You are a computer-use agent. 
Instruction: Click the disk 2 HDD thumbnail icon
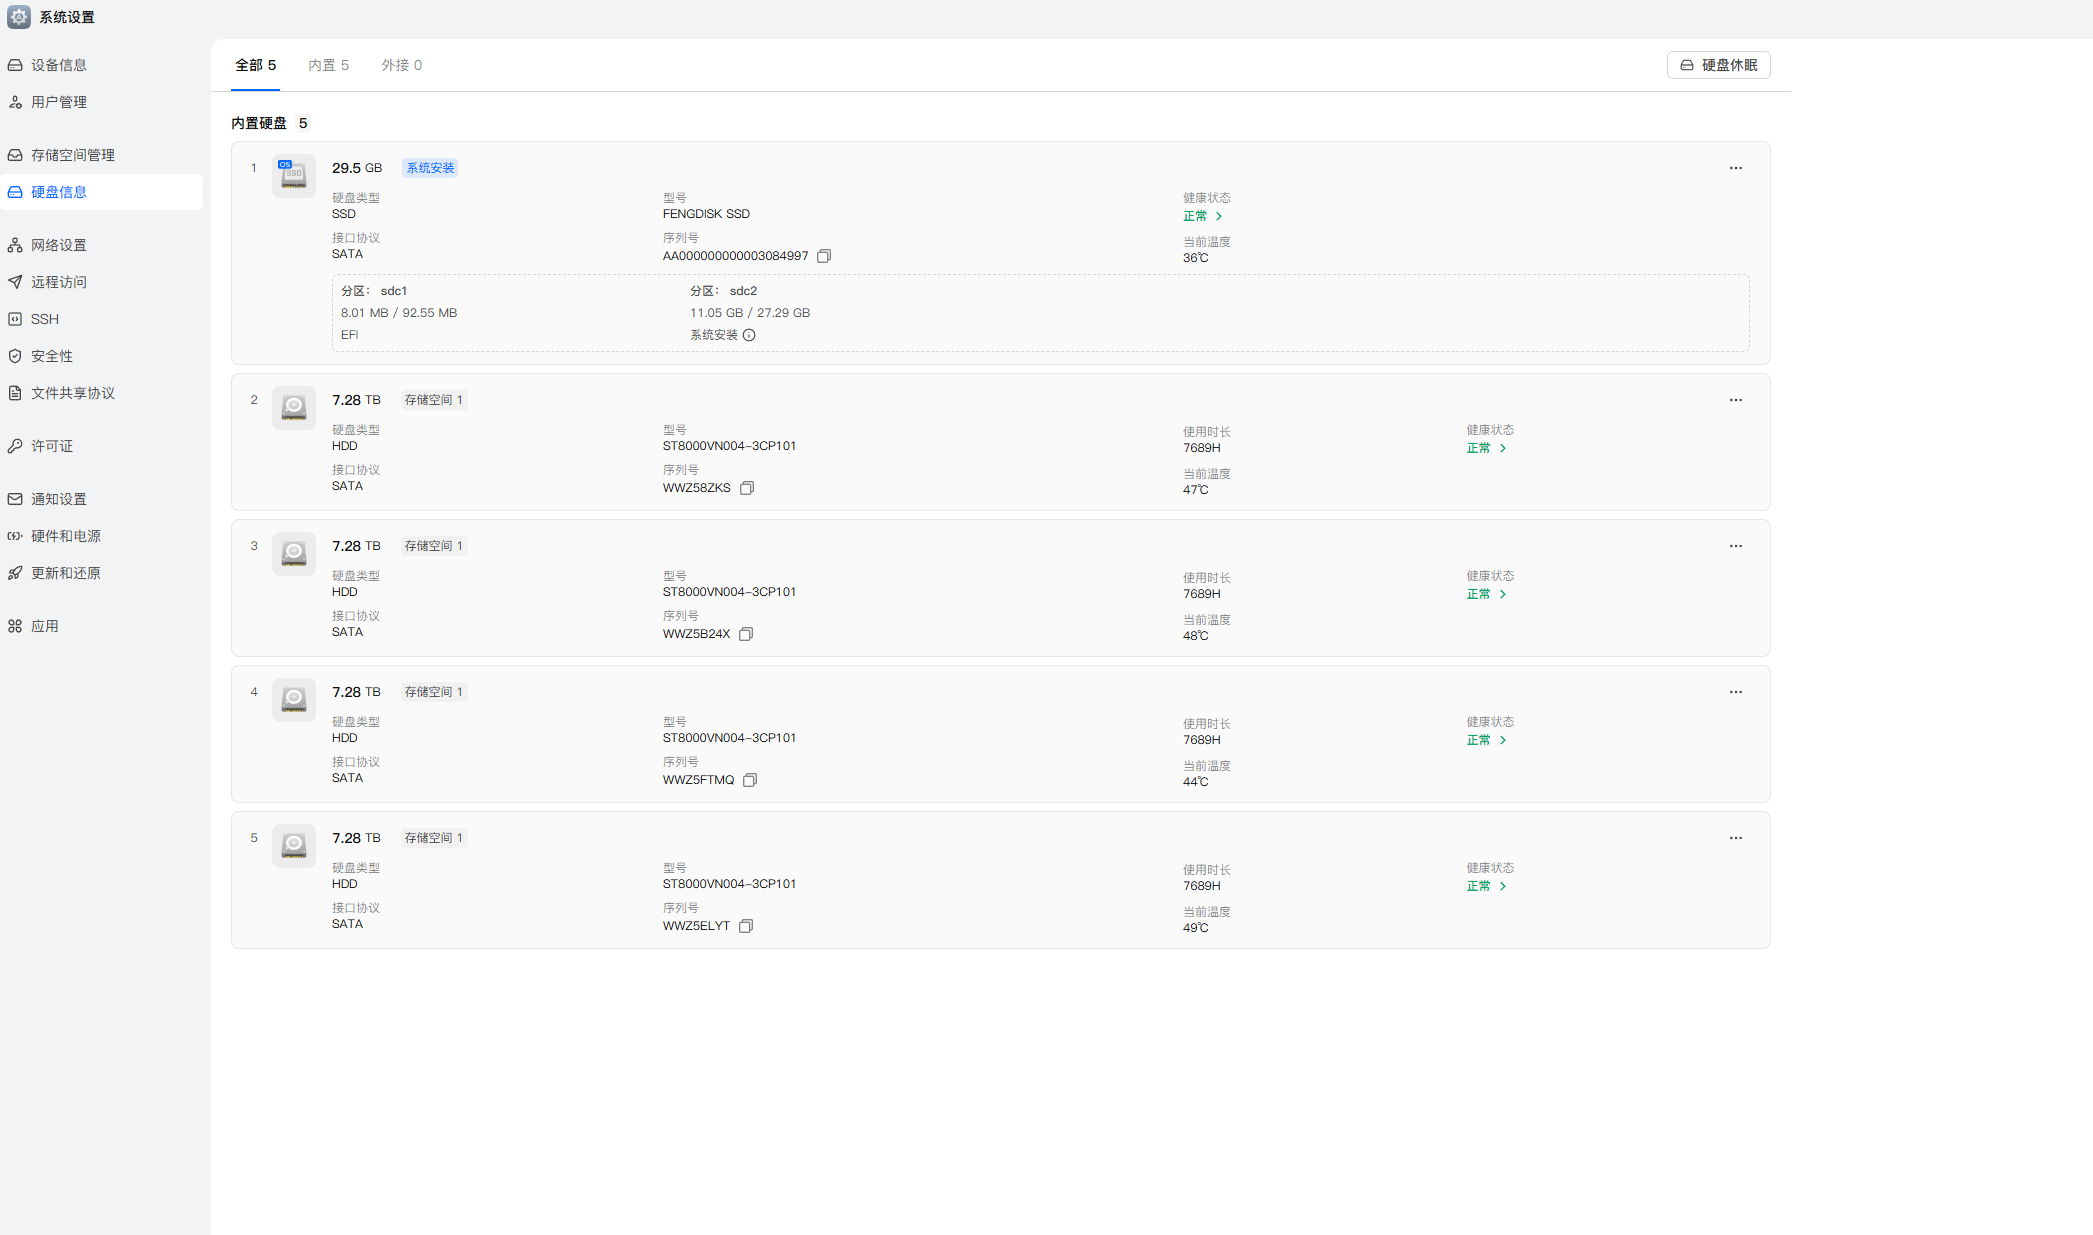coord(294,407)
